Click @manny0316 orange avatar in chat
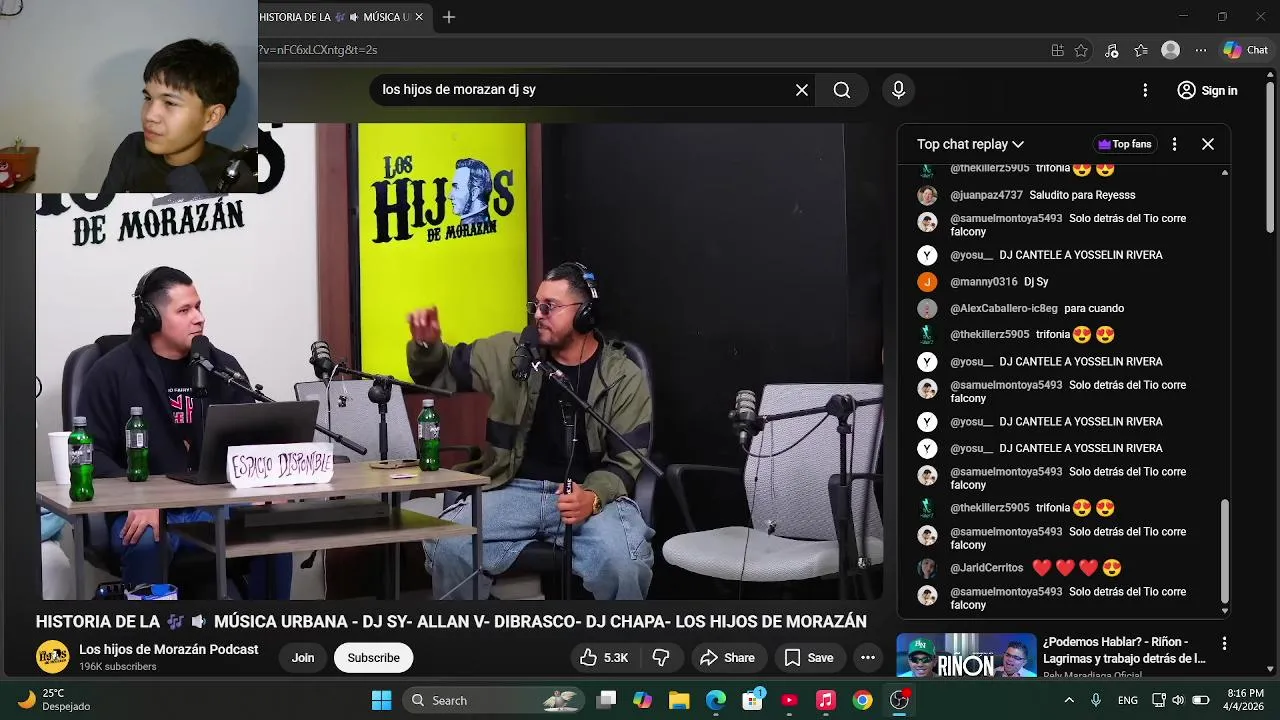1280x720 pixels. (x=927, y=282)
